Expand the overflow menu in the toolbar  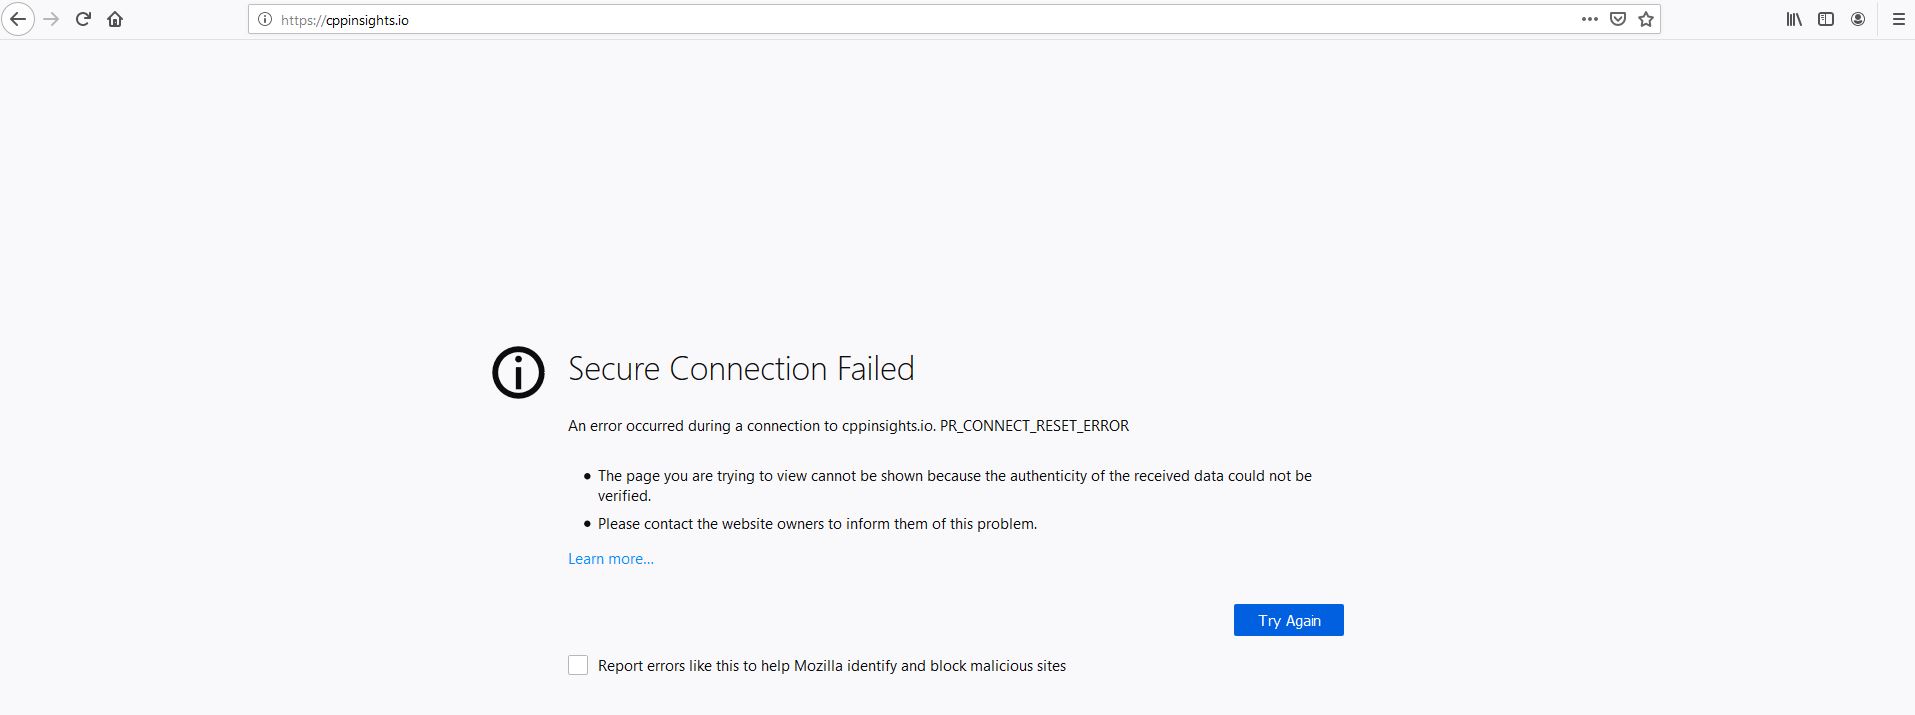coord(1589,18)
